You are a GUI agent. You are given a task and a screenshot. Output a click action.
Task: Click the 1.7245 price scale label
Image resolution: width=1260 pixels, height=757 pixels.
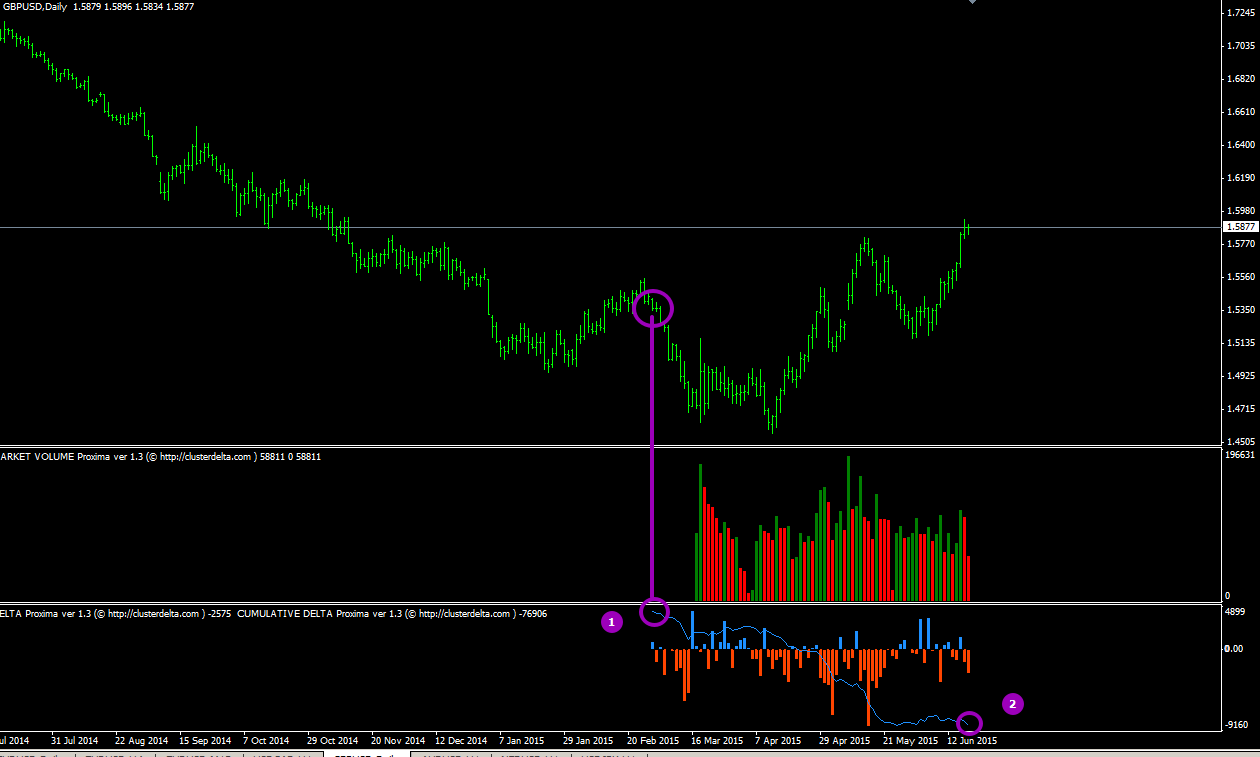pyautogui.click(x=1240, y=13)
